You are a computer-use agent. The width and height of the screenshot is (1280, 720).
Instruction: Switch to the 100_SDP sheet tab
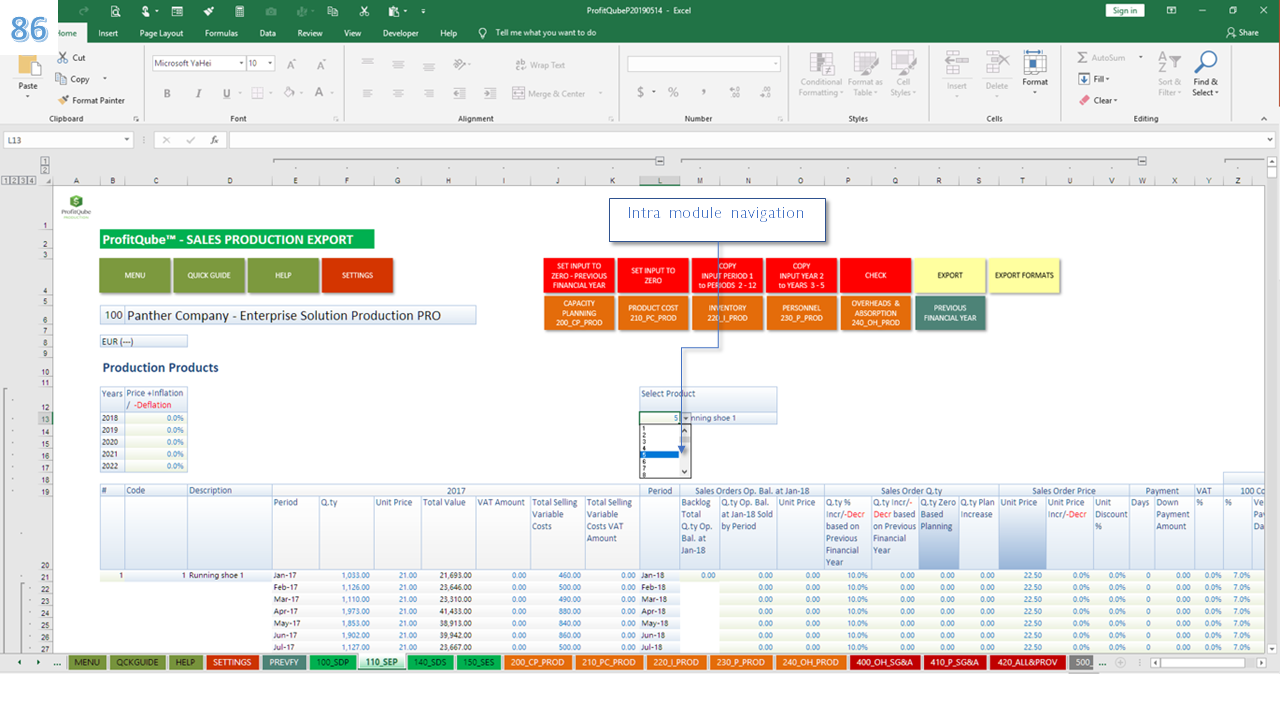tap(332, 662)
